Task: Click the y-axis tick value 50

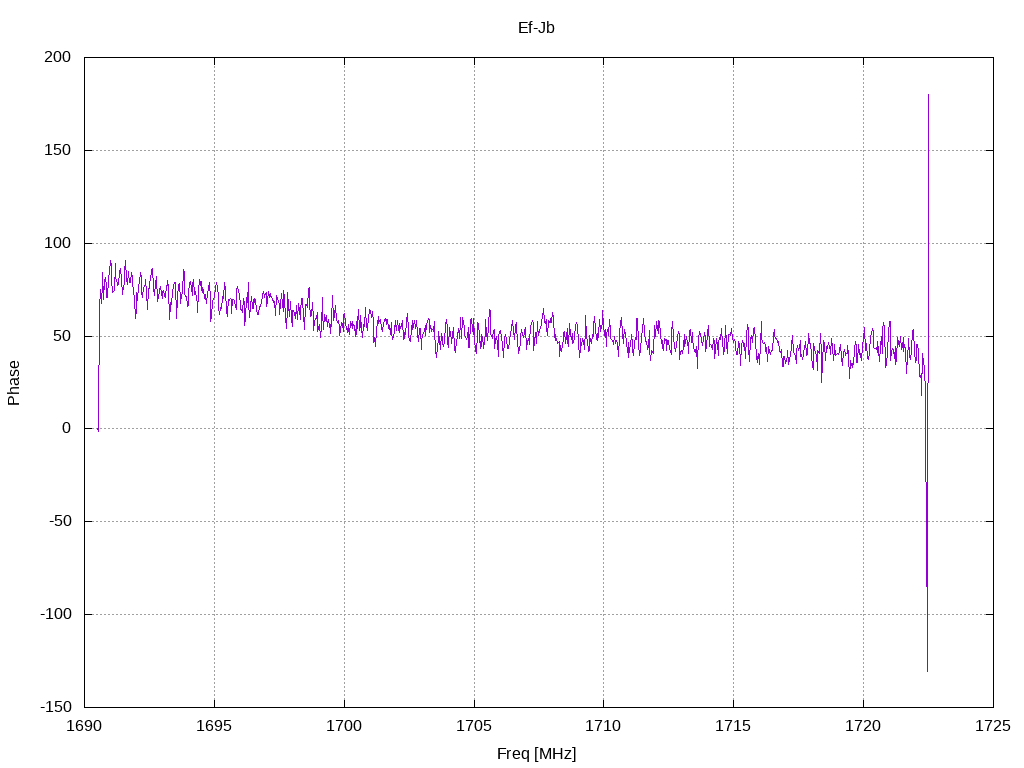Action: click(62, 336)
